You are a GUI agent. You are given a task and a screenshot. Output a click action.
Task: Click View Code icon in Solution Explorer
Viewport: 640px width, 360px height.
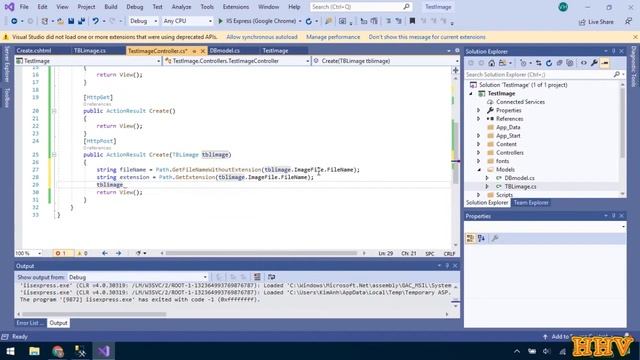click(584, 63)
